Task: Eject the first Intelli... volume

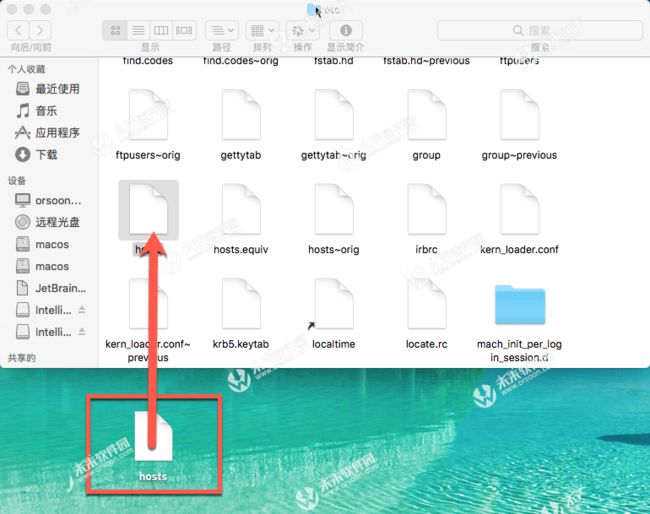Action: tap(82, 310)
